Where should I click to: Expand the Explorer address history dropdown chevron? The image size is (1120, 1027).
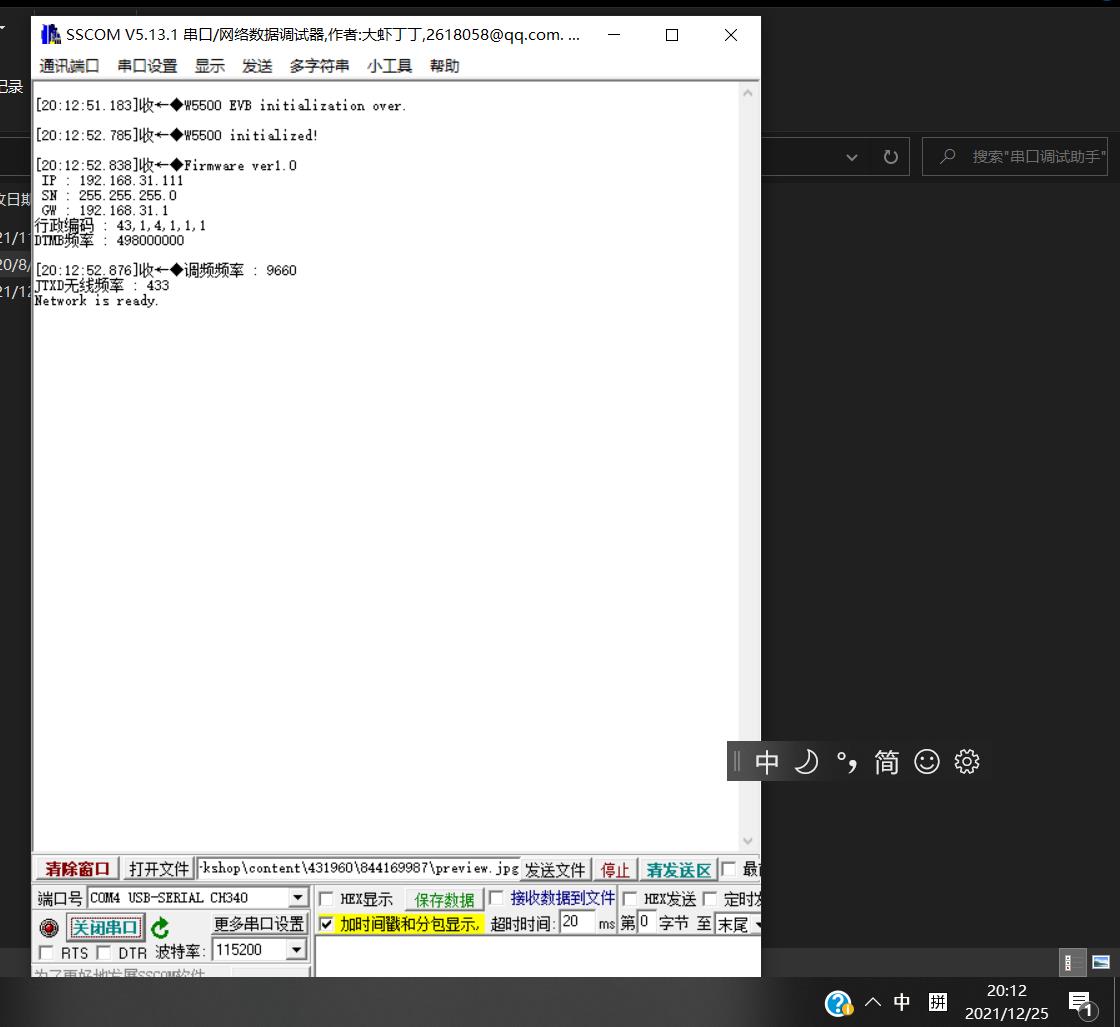tap(851, 157)
